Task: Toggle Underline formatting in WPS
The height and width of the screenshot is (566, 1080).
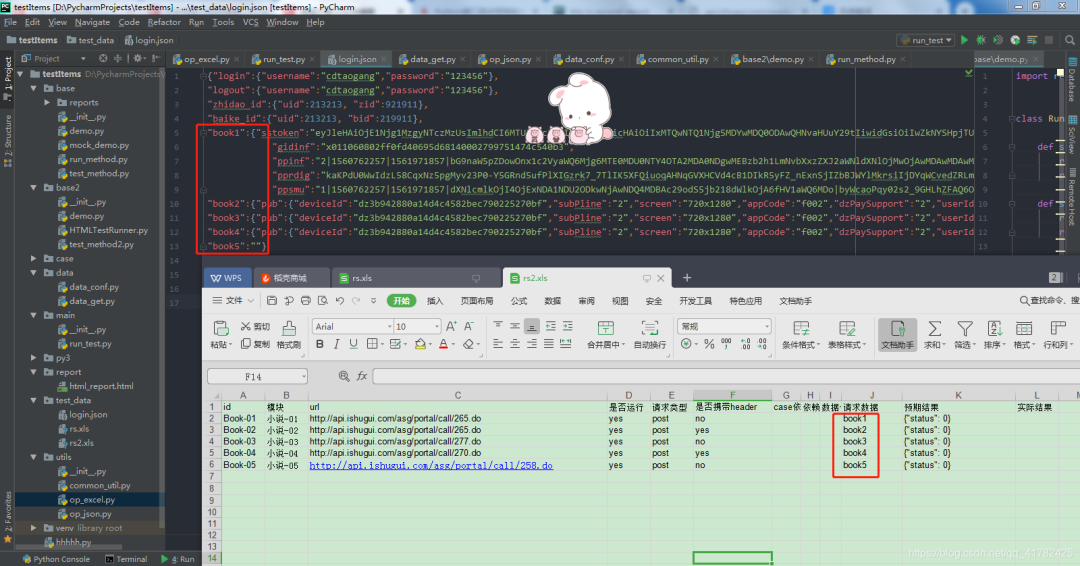Action: pyautogui.click(x=353, y=344)
